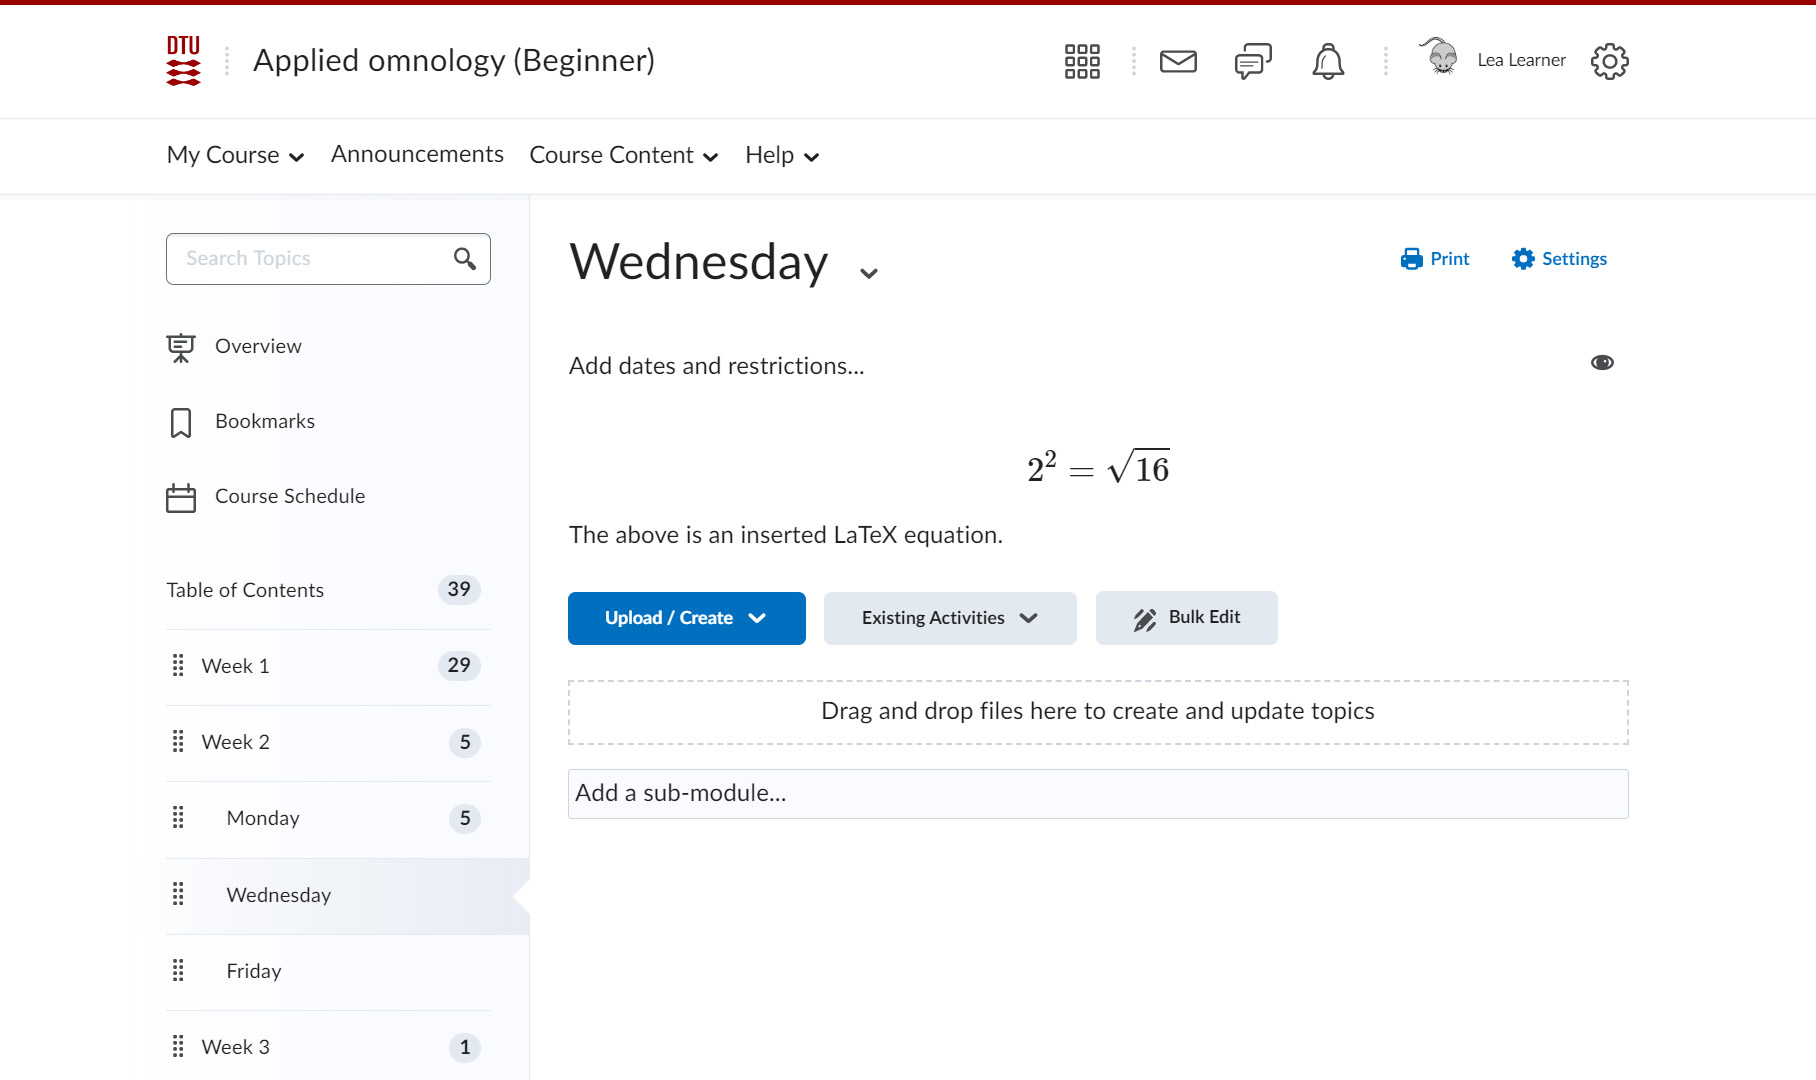Expand the Wednesday title dropdown arrow
The image size is (1816, 1080).
click(869, 273)
